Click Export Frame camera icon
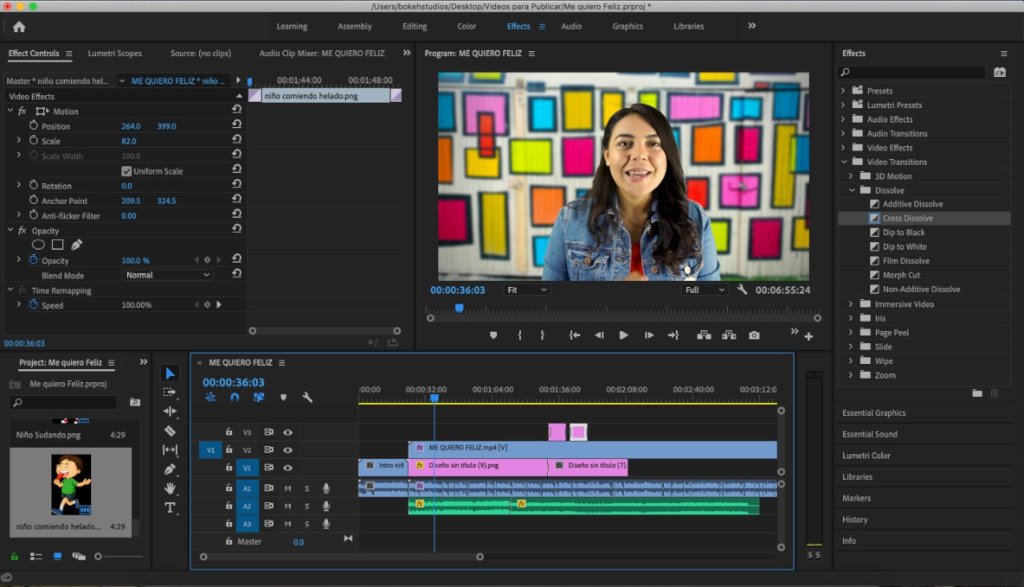This screenshot has height=587, width=1024. [754, 335]
